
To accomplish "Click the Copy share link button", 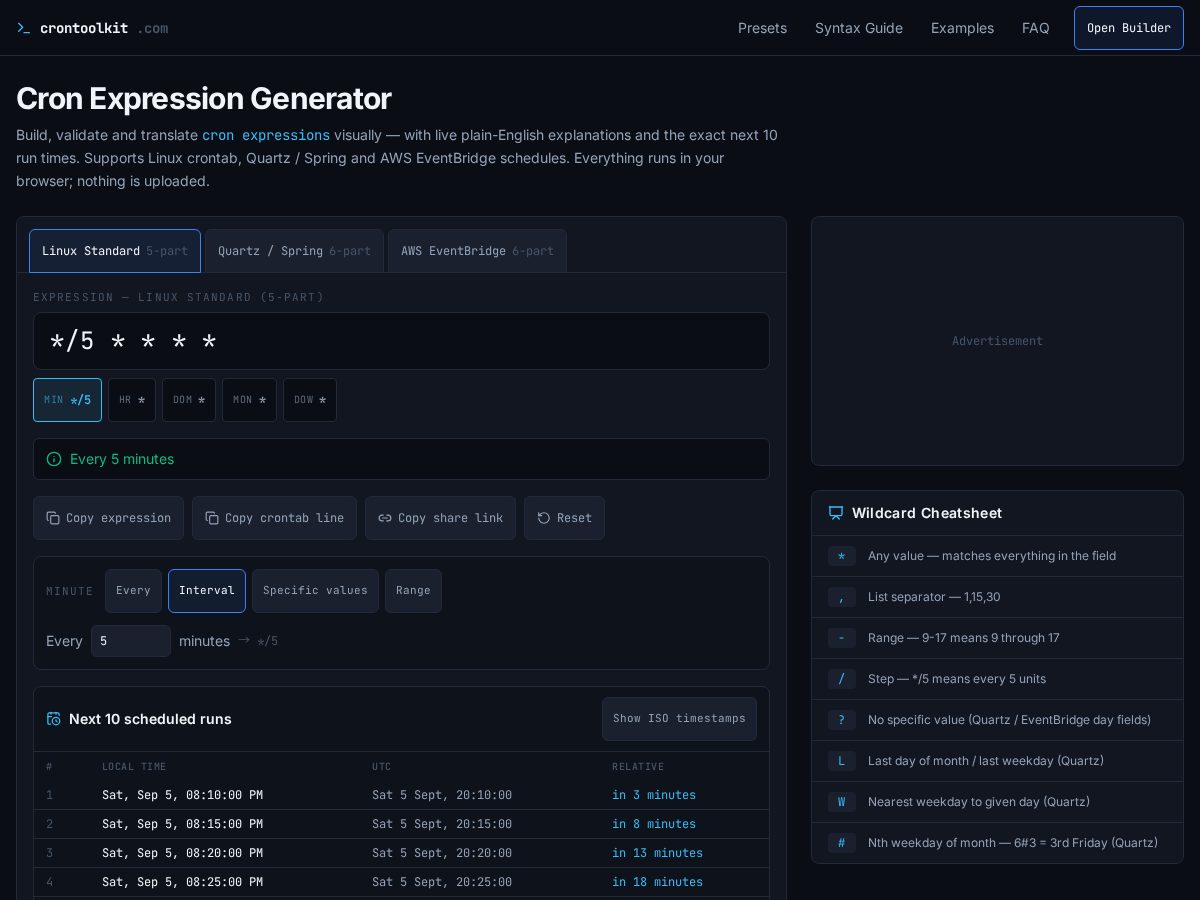I will click(440, 518).
